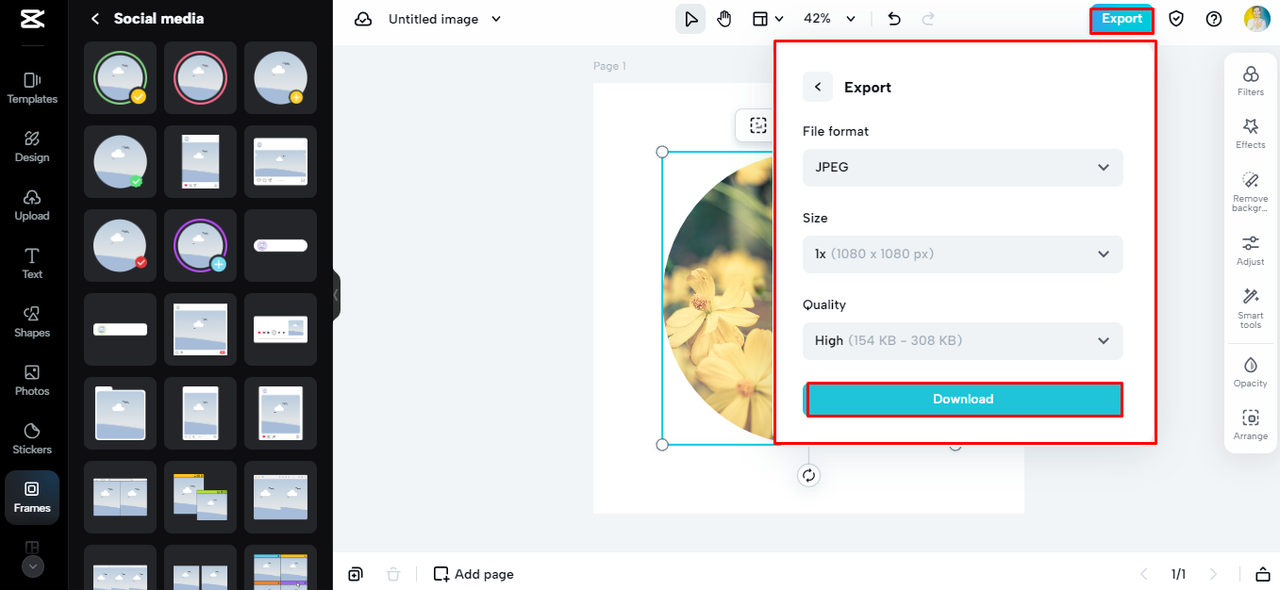Open Smart tools

click(1250, 308)
